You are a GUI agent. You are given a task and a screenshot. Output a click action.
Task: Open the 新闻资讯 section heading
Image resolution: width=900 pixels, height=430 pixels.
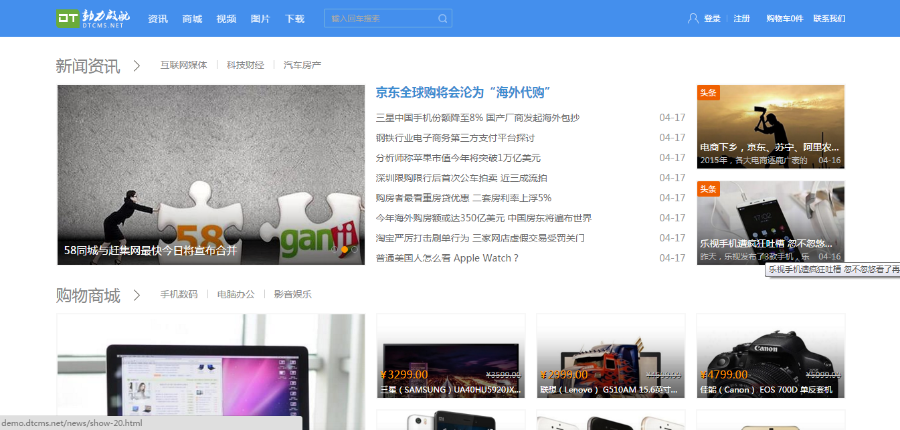(88, 66)
